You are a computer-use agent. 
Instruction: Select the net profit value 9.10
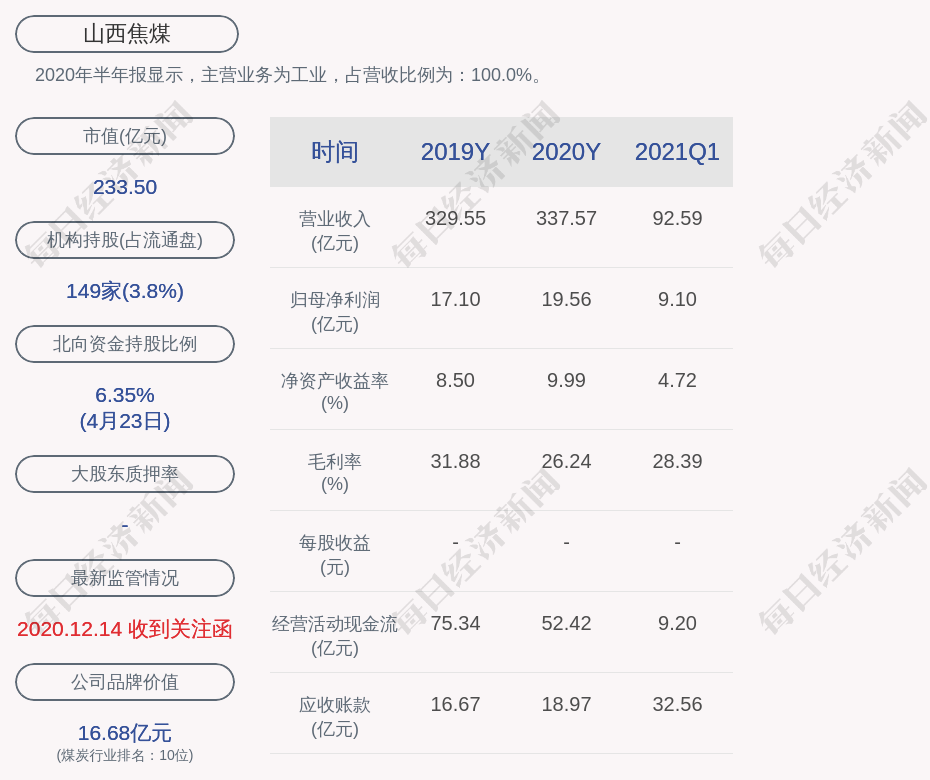click(677, 299)
